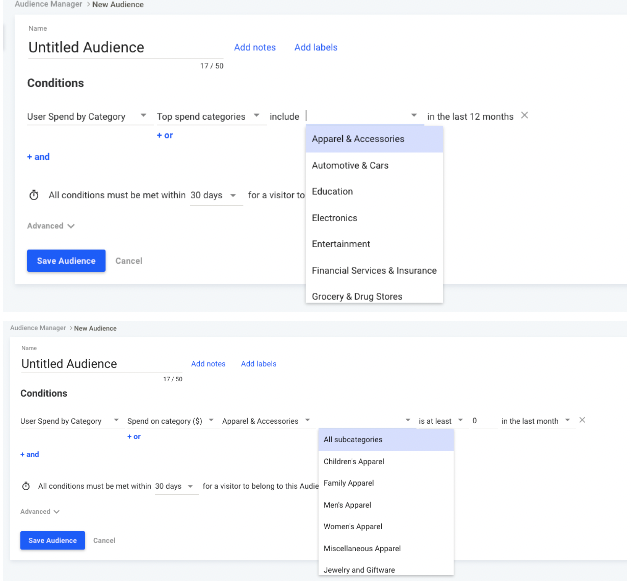The height and width of the screenshot is (581, 631).
Task: Select Men's Apparel subcategory
Action: (386, 505)
